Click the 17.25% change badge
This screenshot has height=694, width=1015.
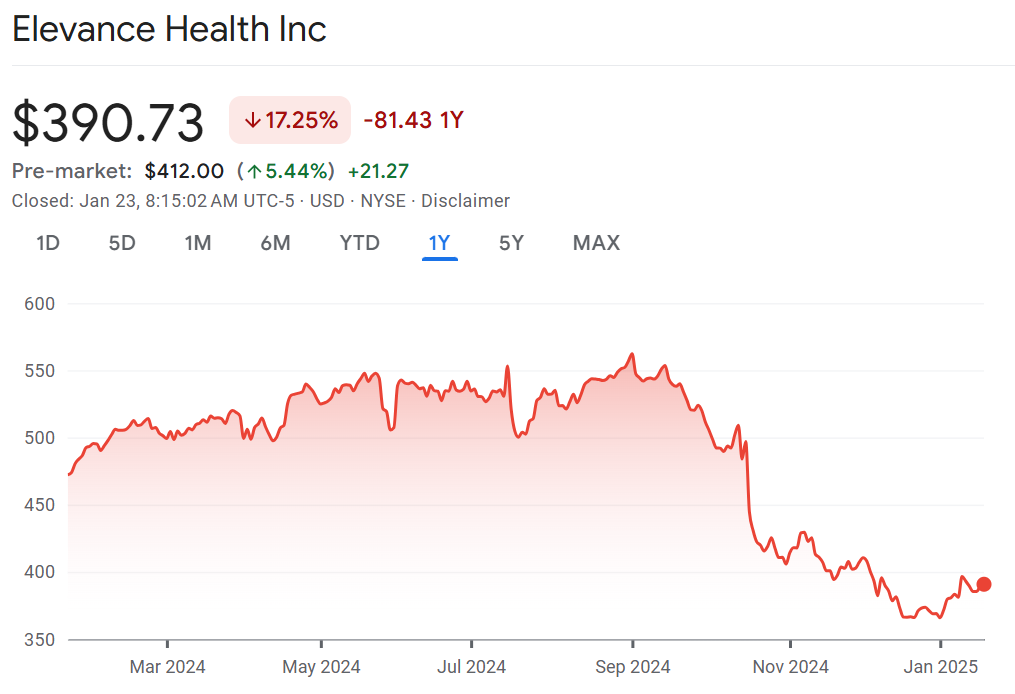(x=290, y=121)
